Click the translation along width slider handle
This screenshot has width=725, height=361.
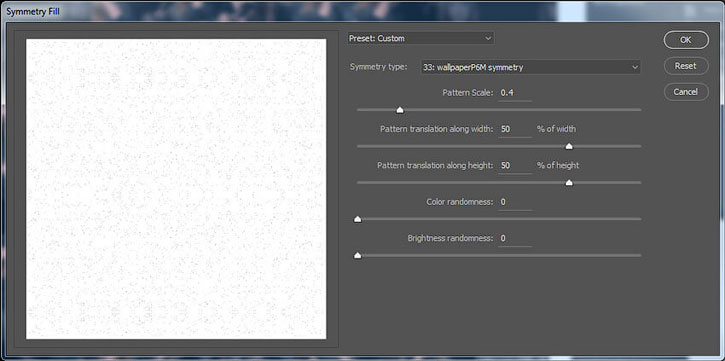coord(569,146)
